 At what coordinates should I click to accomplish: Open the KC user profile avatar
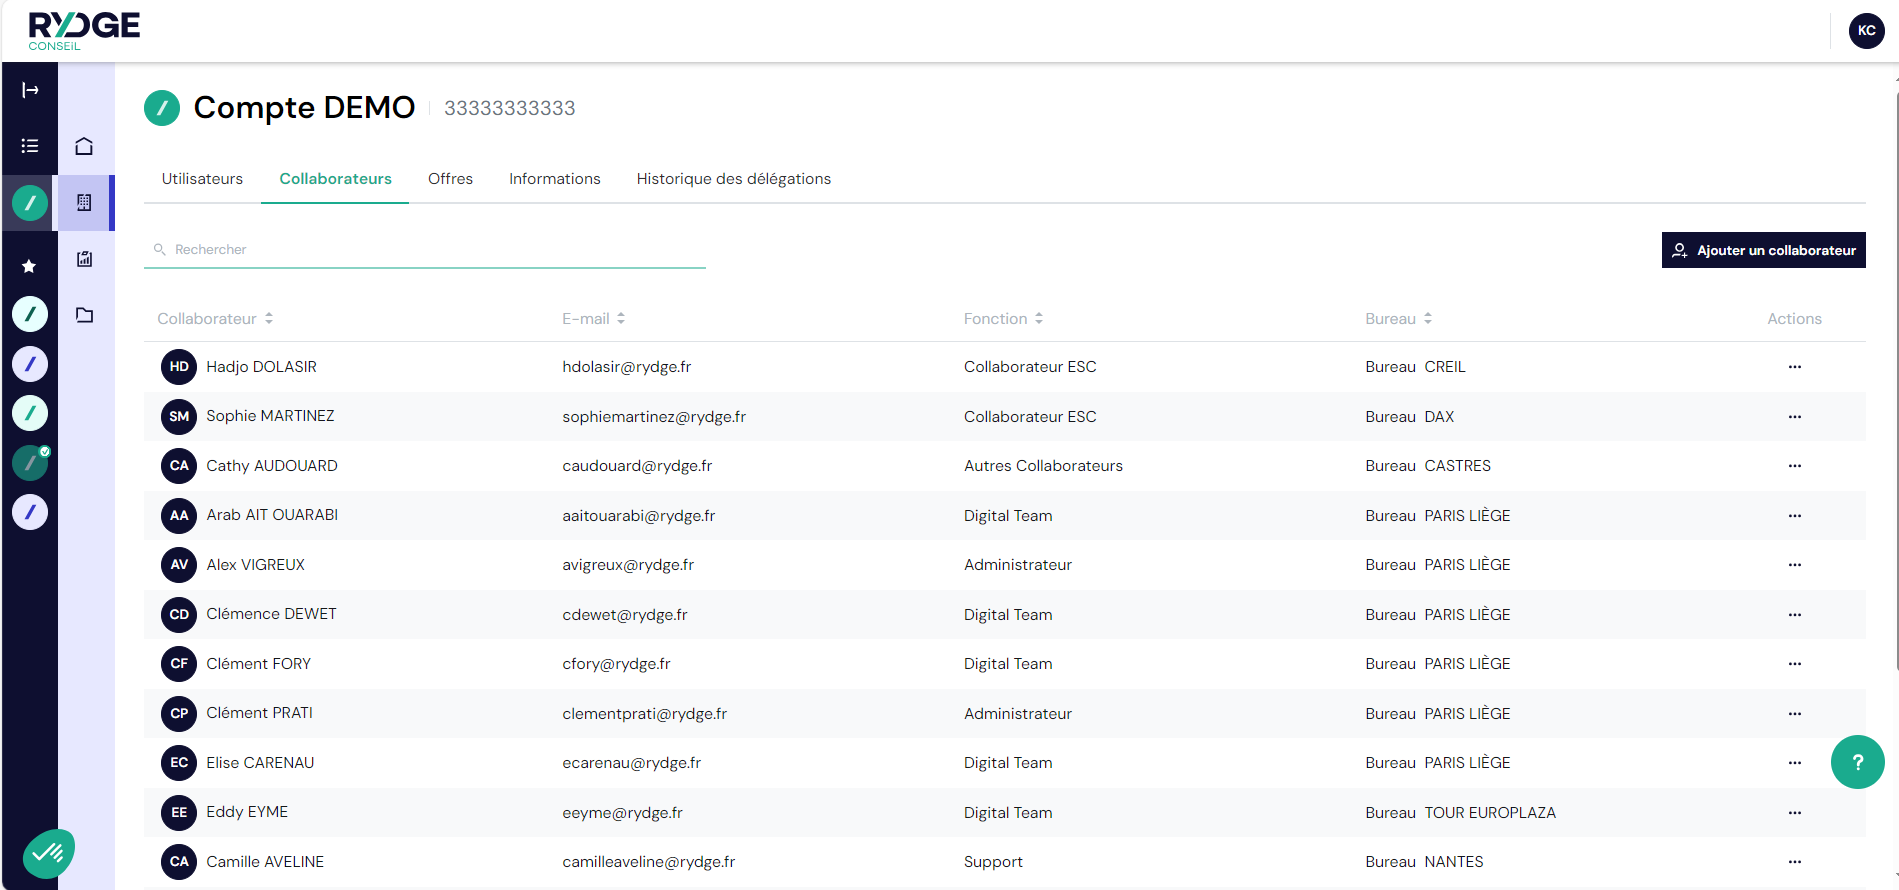1866,31
